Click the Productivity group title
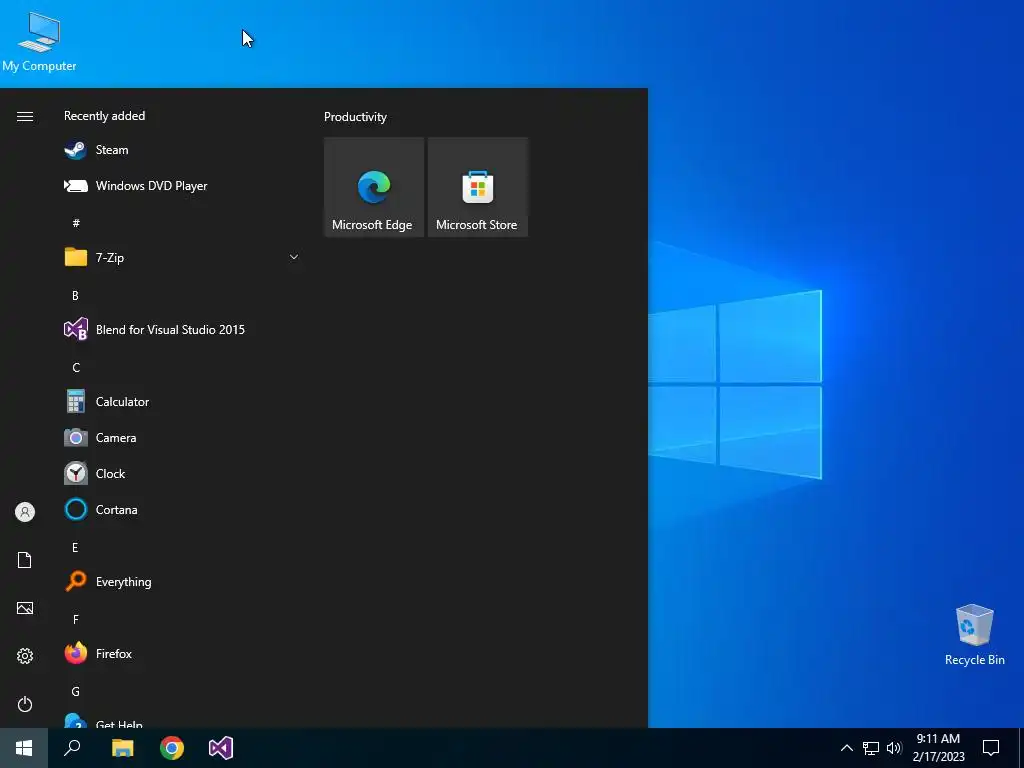Image resolution: width=1024 pixels, height=768 pixels. [355, 117]
